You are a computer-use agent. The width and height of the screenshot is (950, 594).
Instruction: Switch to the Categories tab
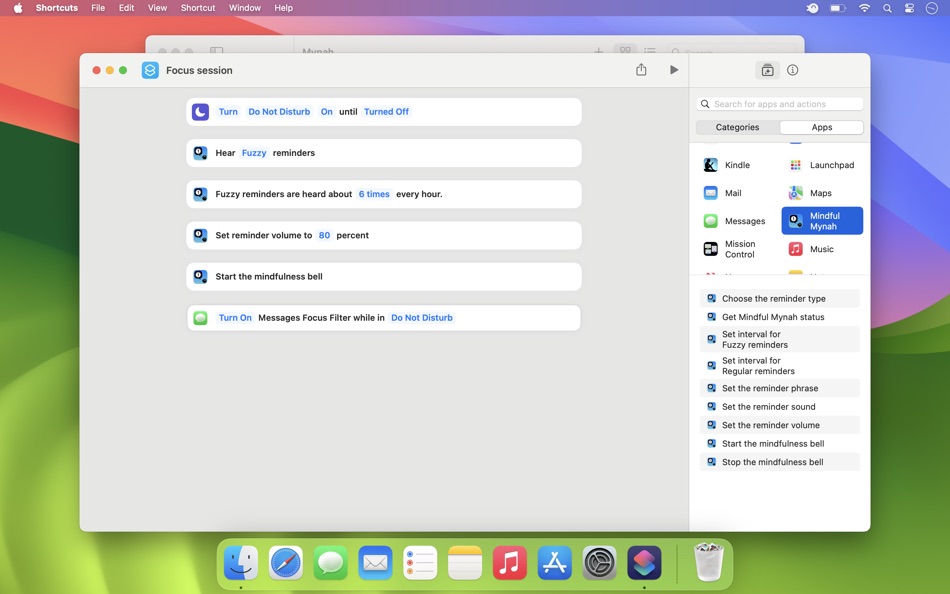pyautogui.click(x=737, y=127)
